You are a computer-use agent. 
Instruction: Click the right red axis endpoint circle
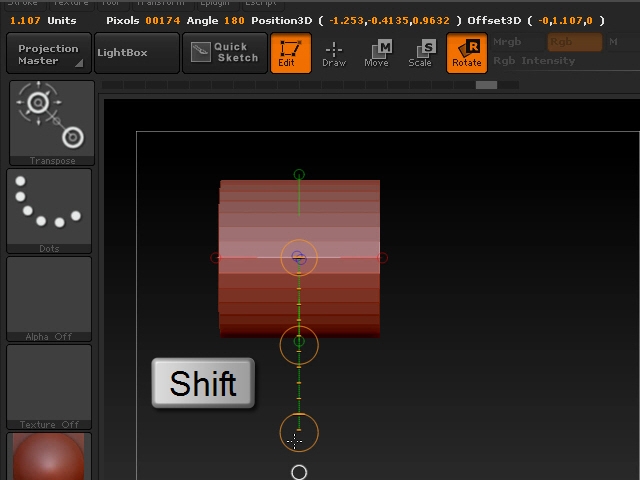coord(383,258)
